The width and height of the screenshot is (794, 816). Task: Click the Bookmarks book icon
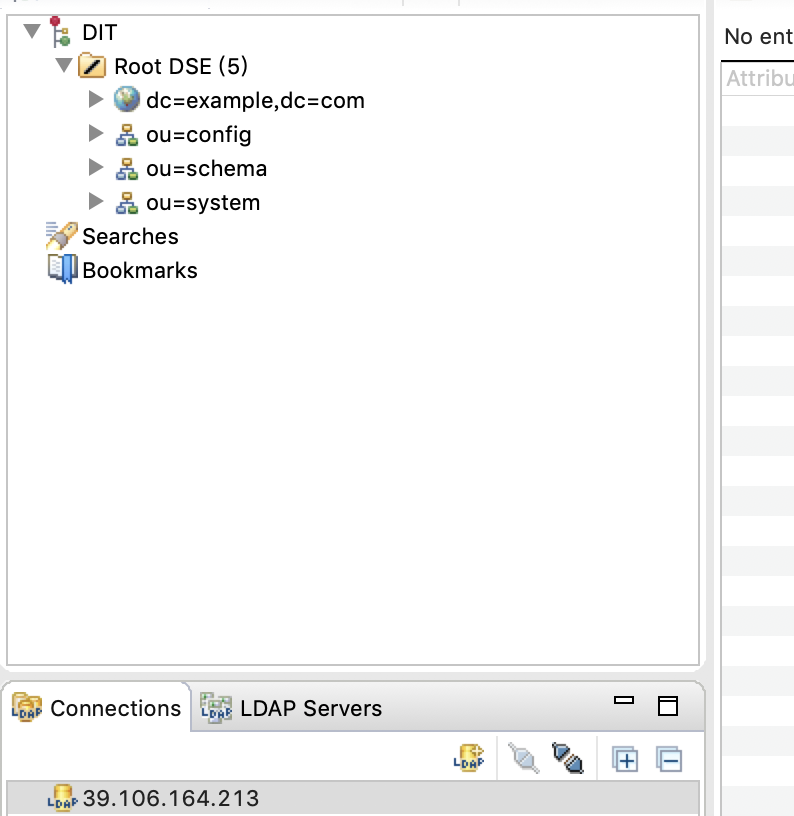pyautogui.click(x=62, y=269)
